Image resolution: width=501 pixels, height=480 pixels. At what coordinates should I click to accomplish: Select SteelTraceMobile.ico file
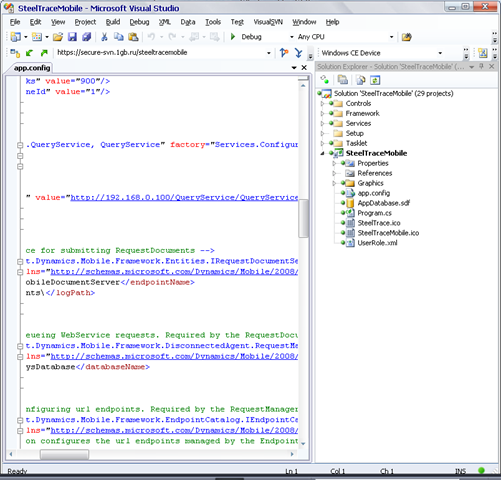click(x=388, y=233)
